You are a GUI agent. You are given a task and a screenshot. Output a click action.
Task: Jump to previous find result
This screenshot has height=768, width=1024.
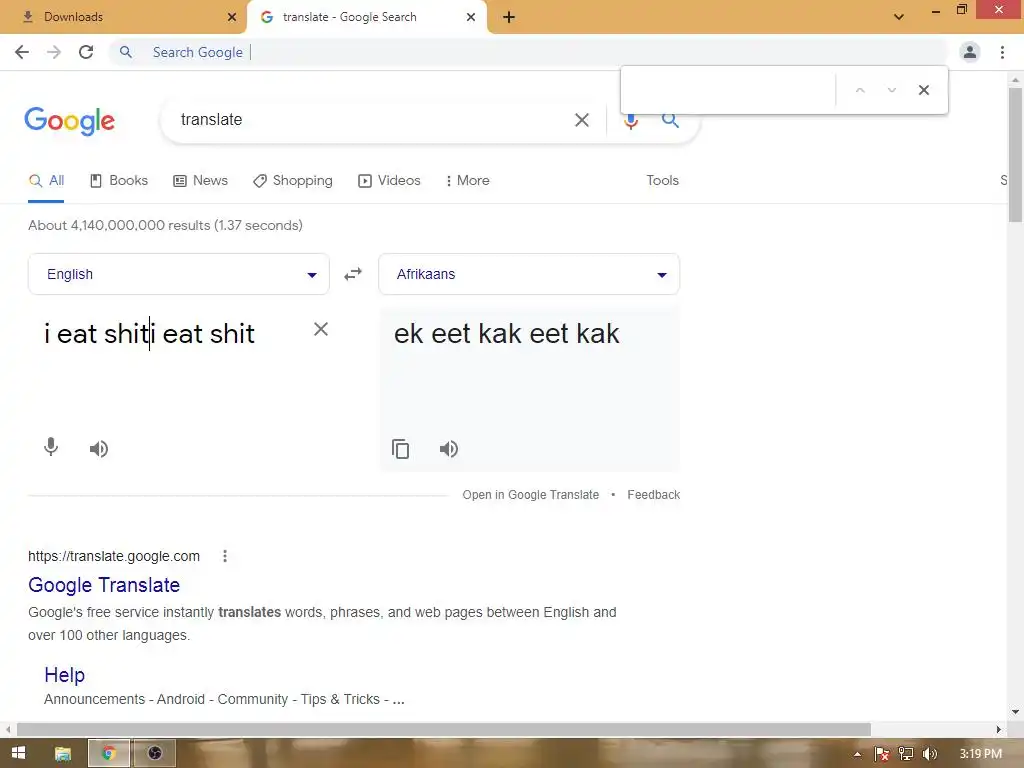pos(860,90)
